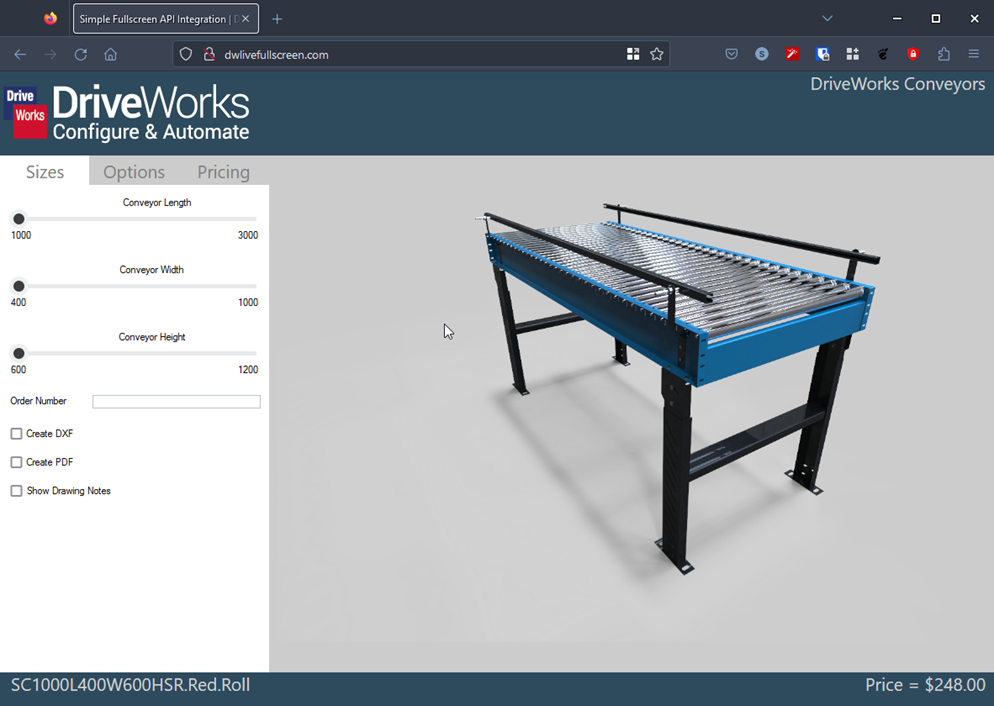
Task: Enable Show Drawing Notes
Action: coord(16,490)
